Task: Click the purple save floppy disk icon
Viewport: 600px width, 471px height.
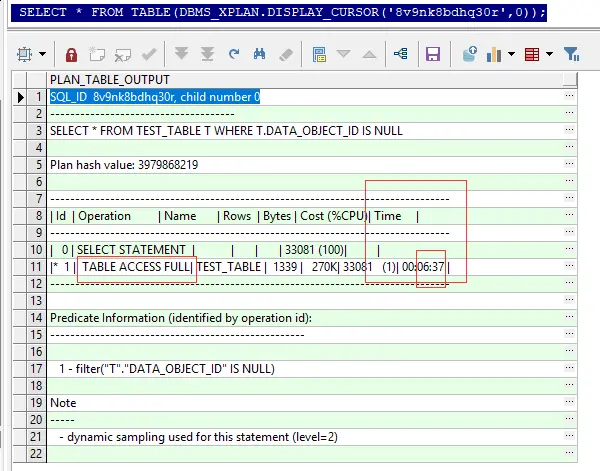Action: pyautogui.click(x=433, y=54)
